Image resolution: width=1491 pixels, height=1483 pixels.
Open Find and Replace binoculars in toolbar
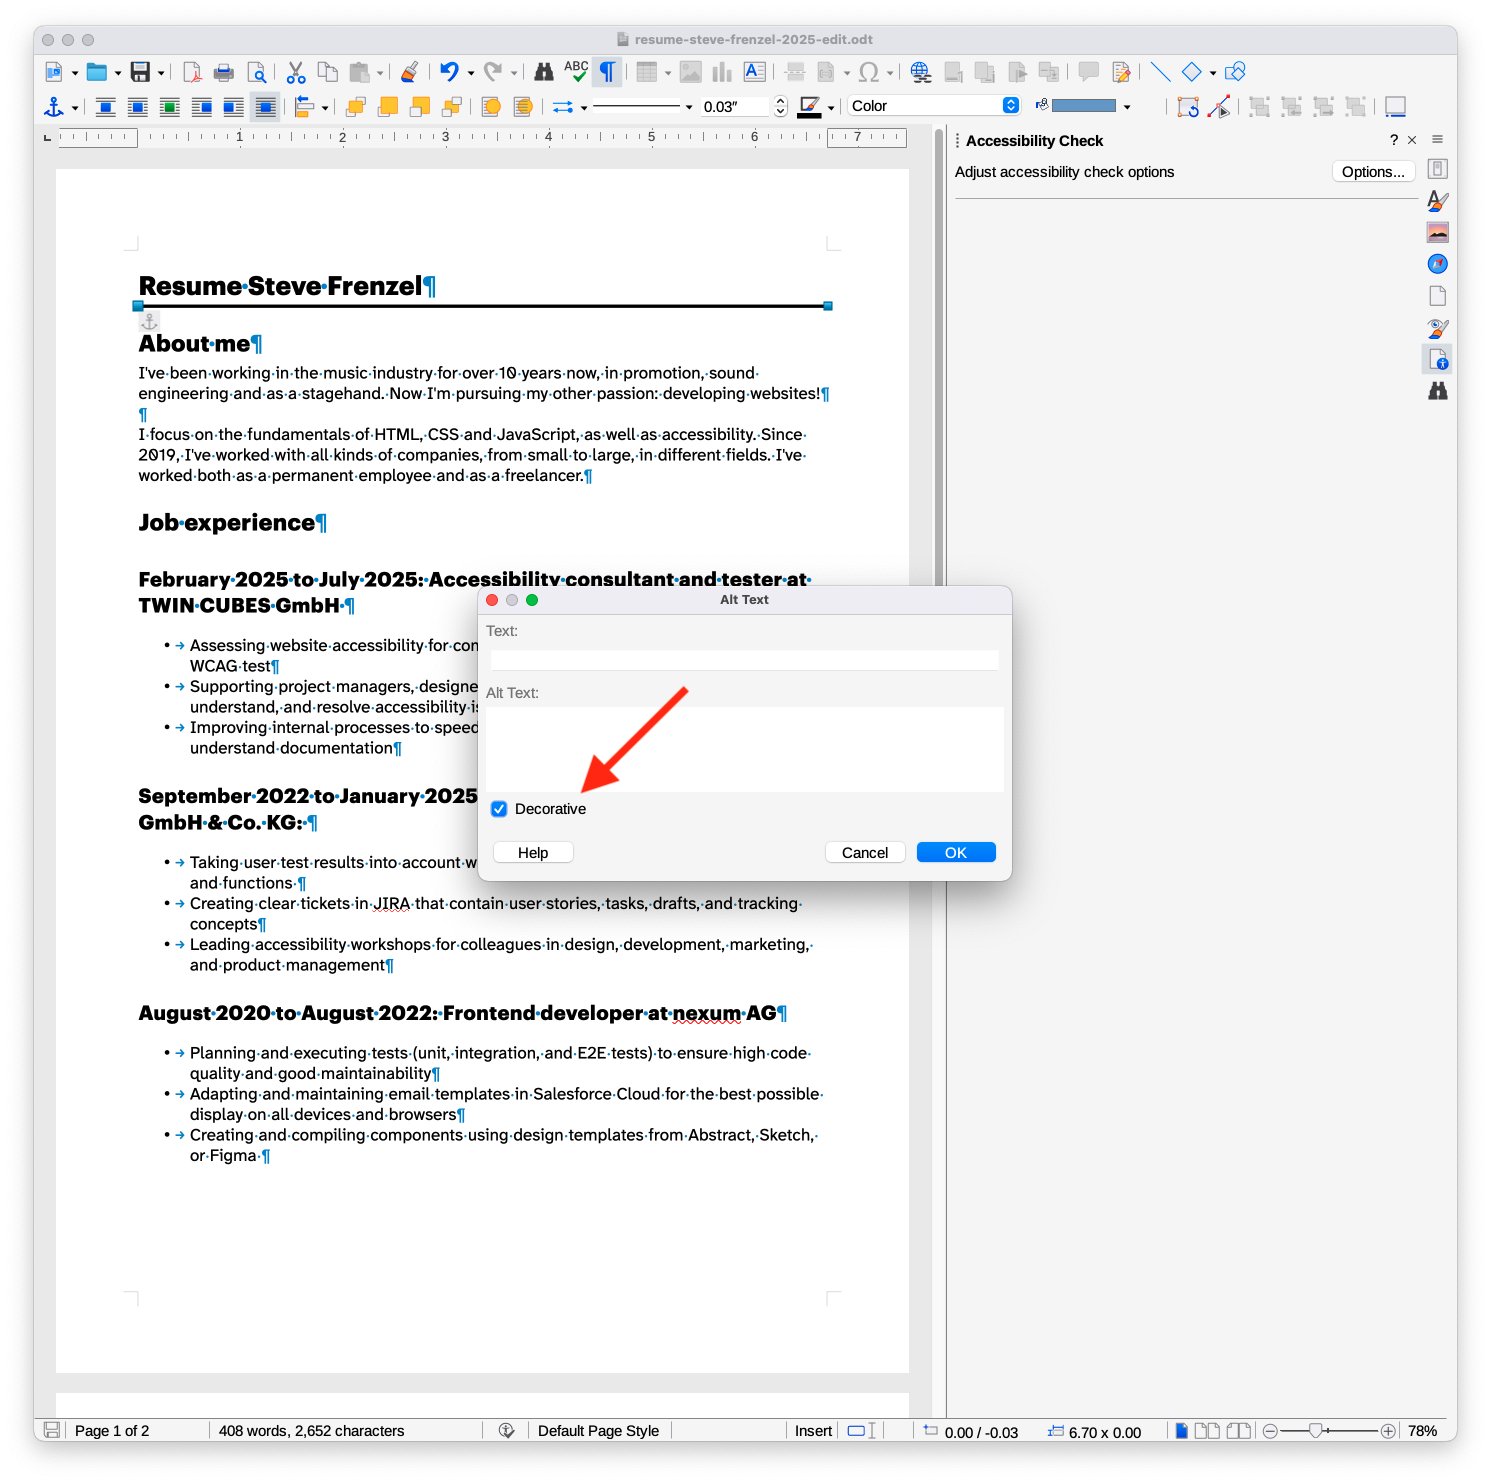tap(543, 72)
